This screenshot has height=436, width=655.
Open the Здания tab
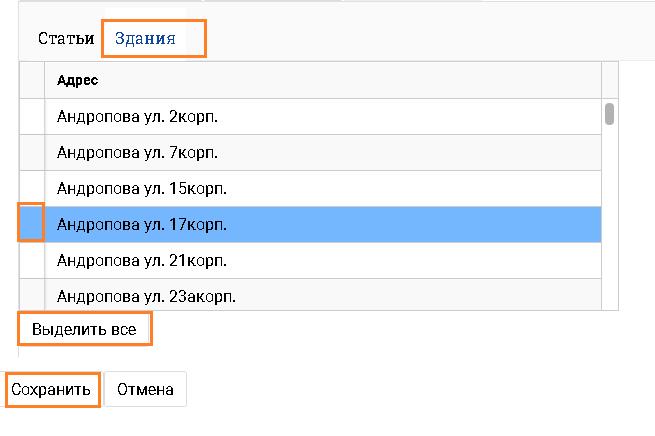pyautogui.click(x=146, y=39)
